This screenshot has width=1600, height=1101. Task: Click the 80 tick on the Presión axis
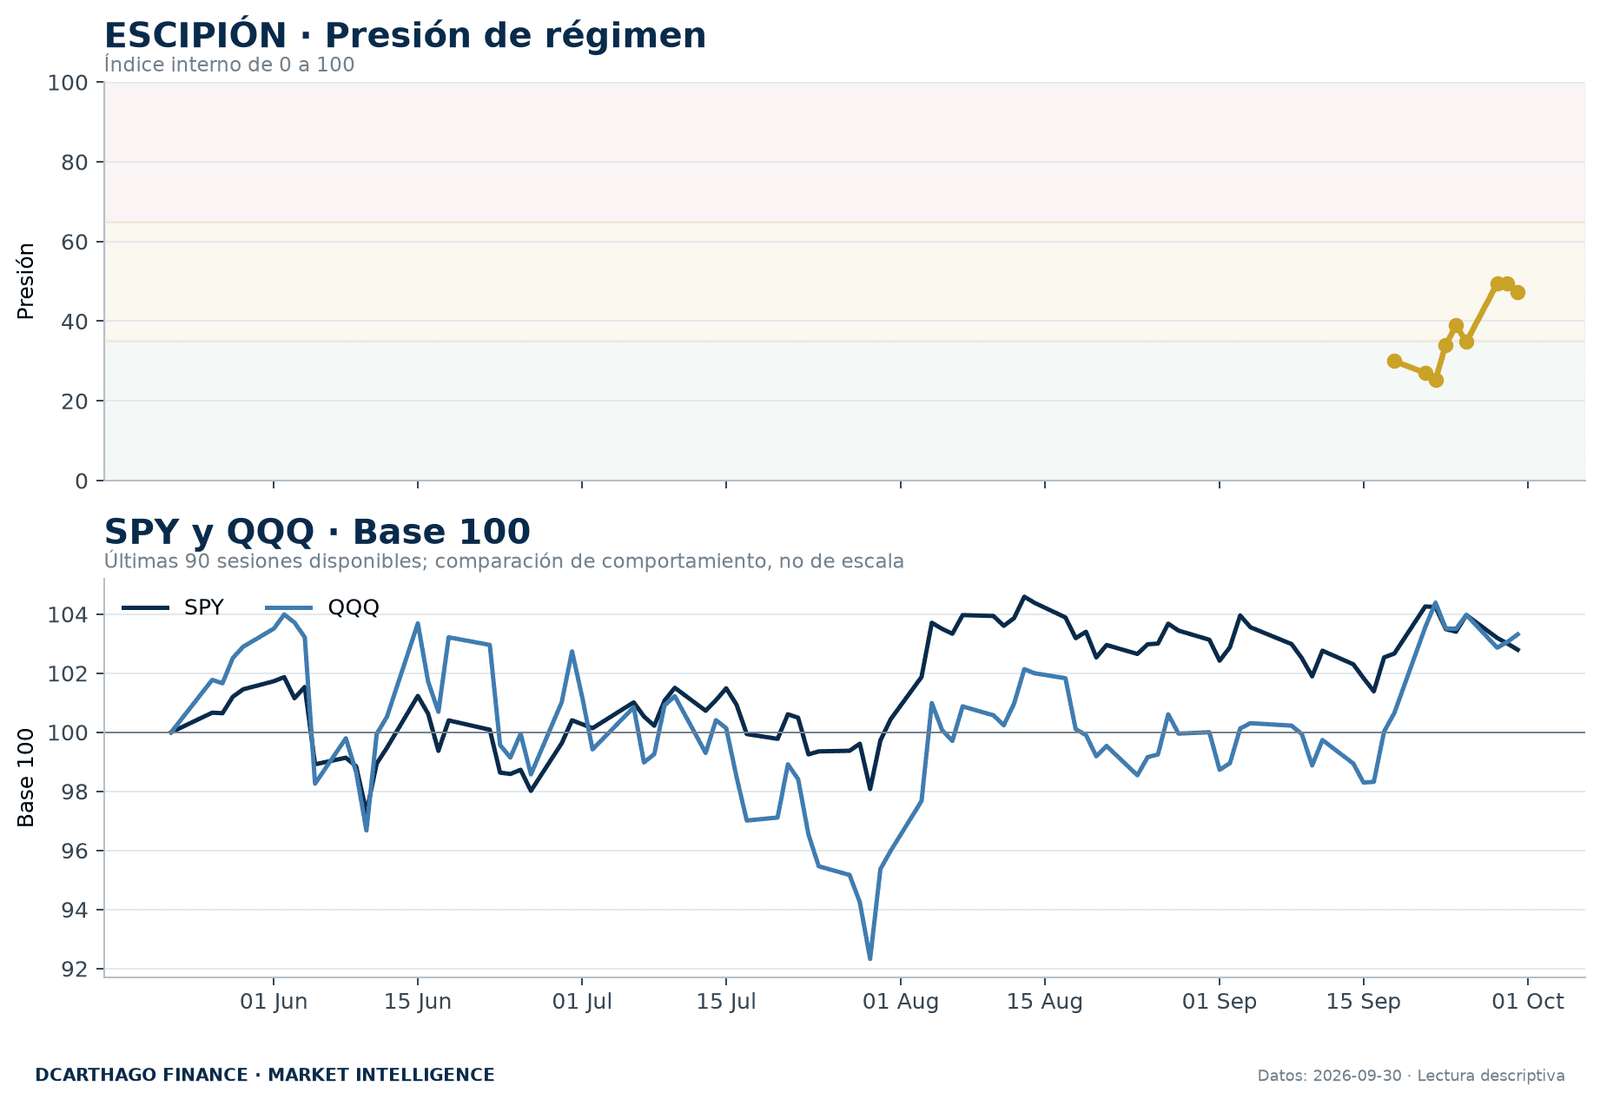coord(75,162)
